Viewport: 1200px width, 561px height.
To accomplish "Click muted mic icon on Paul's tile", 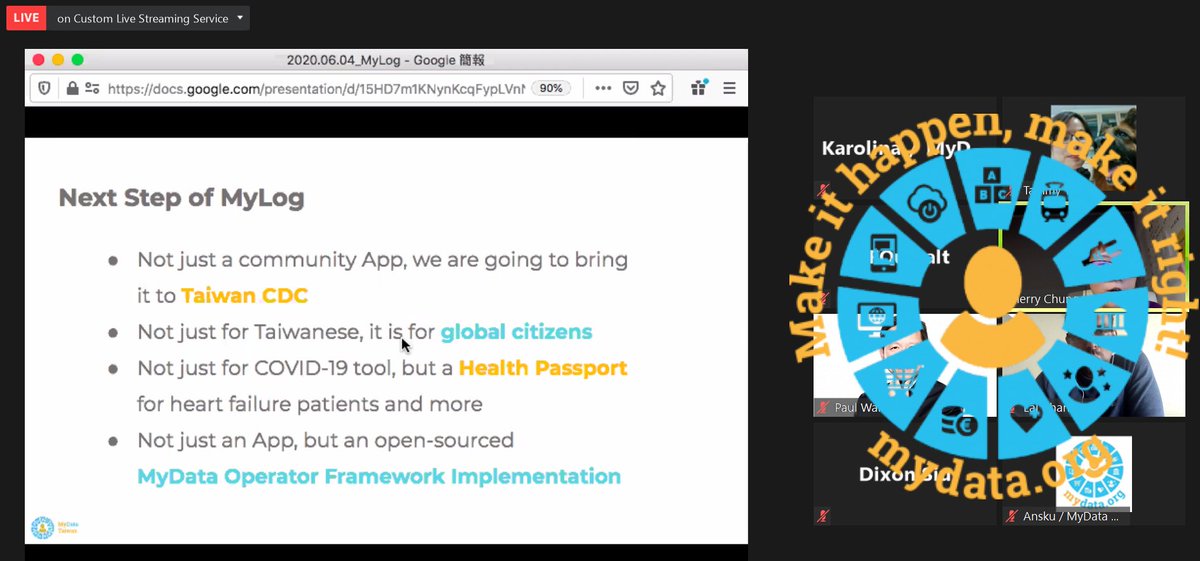I will coord(824,407).
